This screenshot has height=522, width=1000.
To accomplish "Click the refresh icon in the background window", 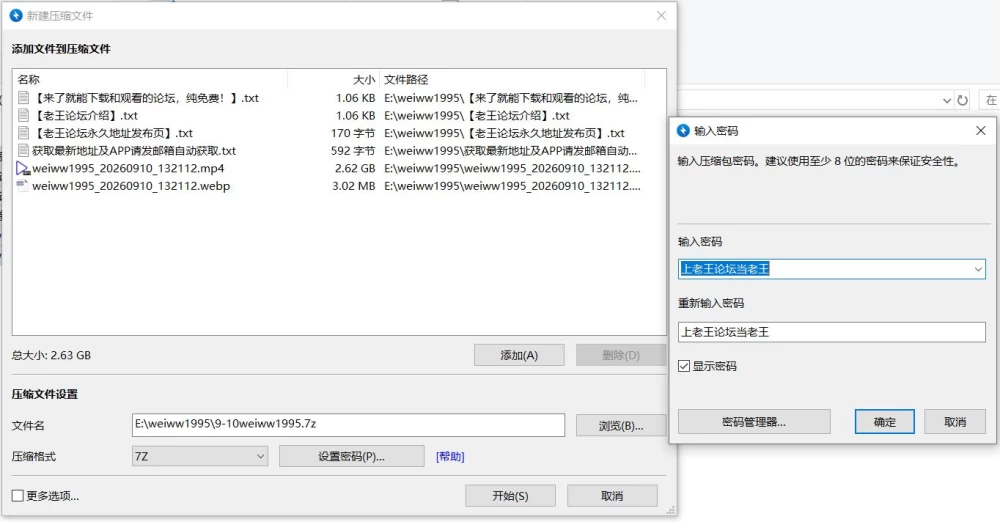I will click(x=962, y=100).
